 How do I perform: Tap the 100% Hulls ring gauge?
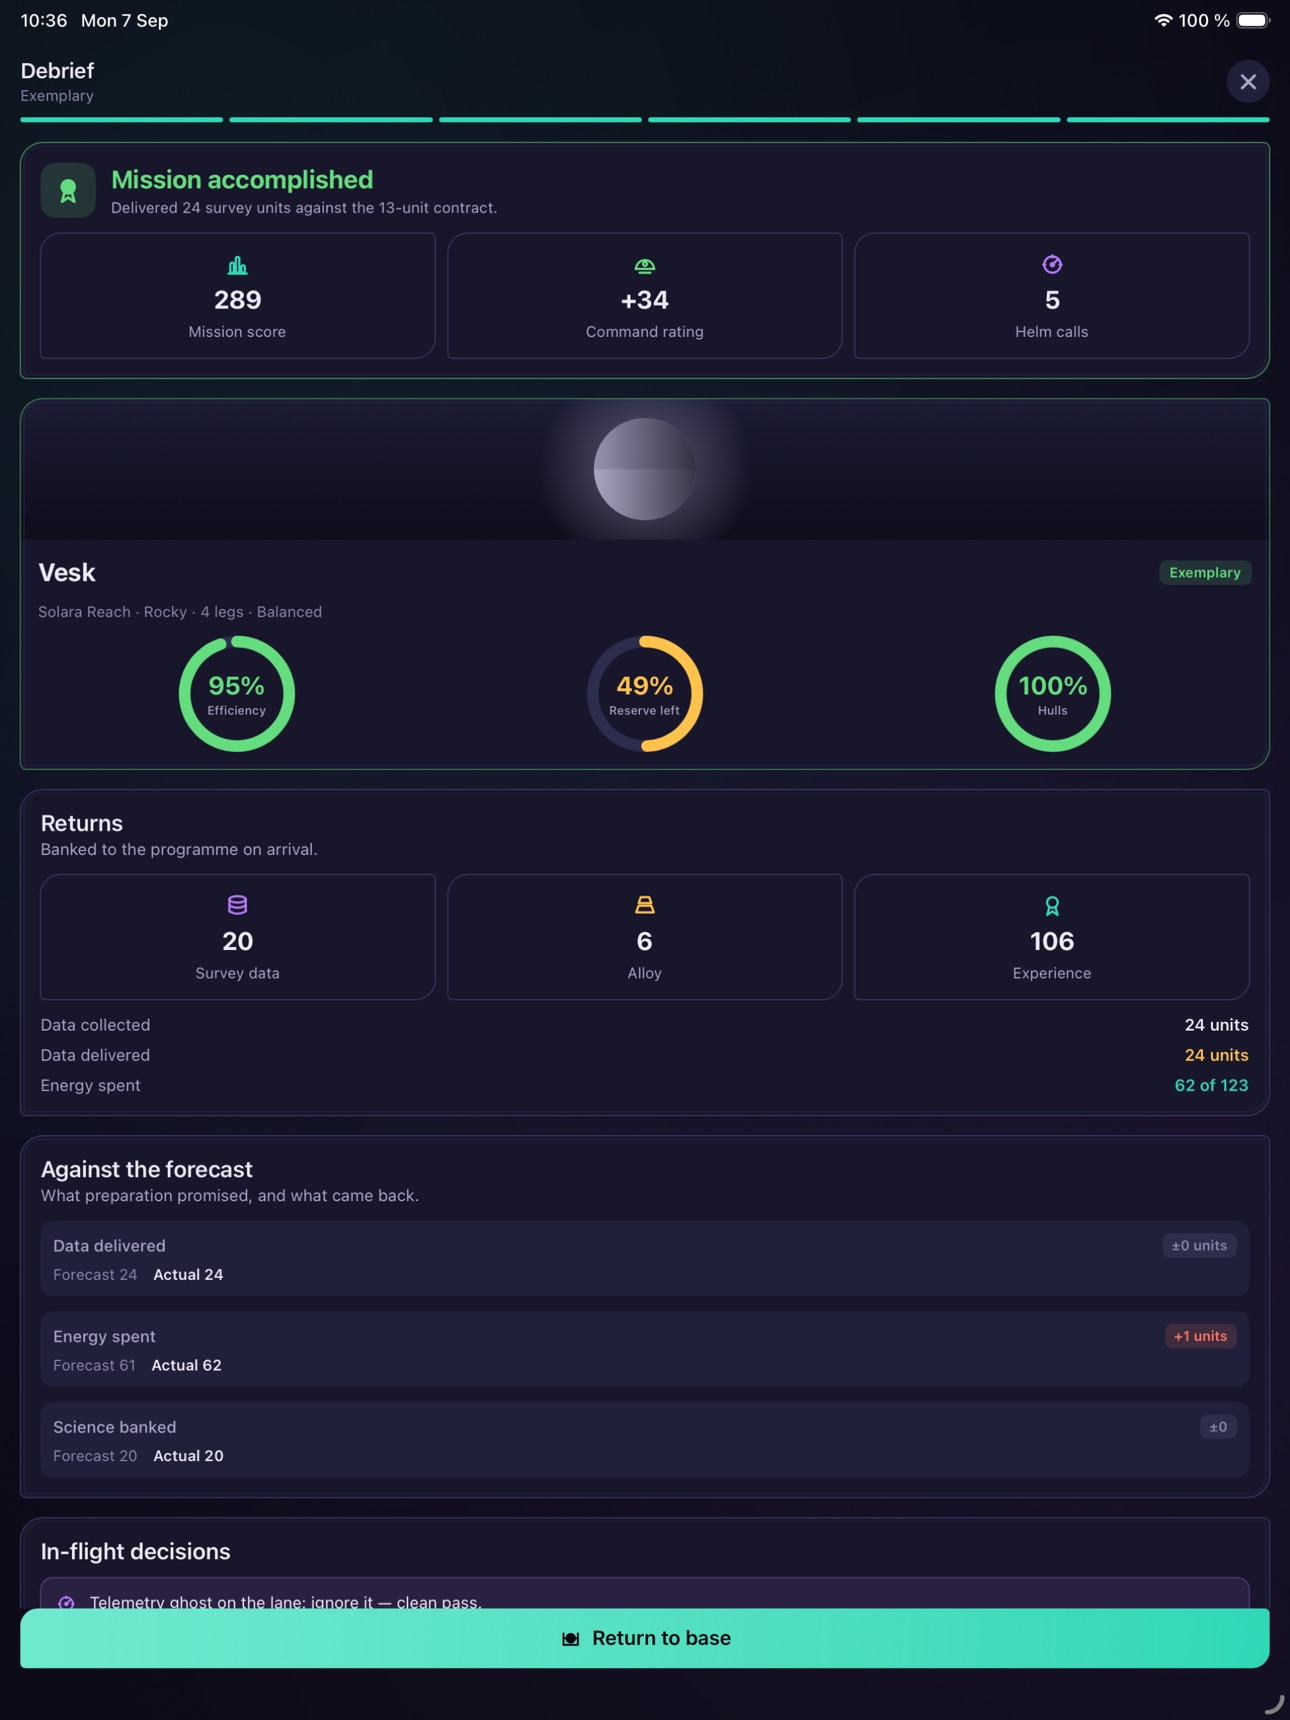pos(1052,694)
